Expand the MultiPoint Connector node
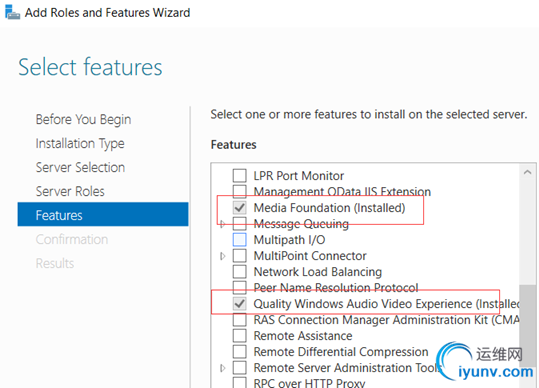This screenshot has height=388, width=539. 222,256
